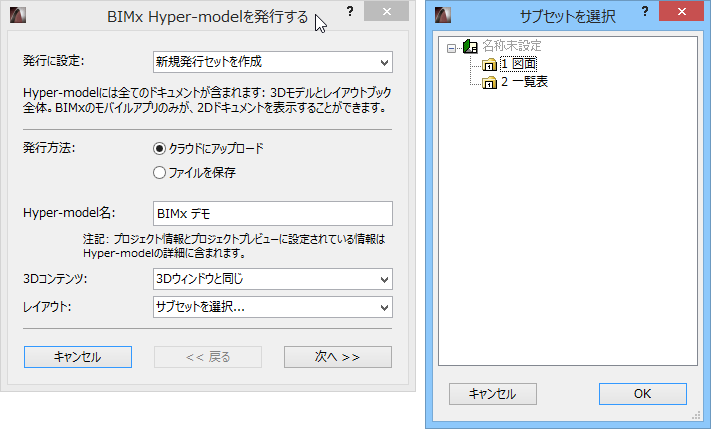Confirm subset selection with OK
Image resolution: width=711 pixels, height=433 pixels.
click(643, 394)
